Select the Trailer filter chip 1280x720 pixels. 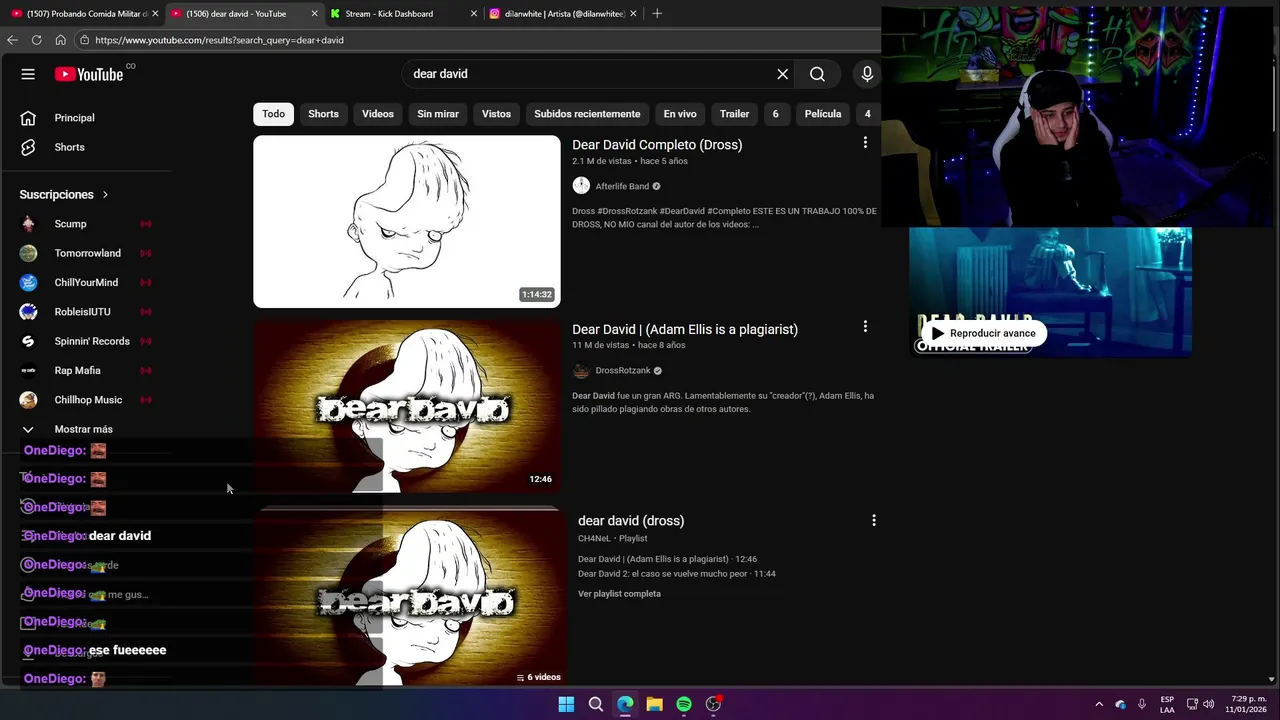pyautogui.click(x=734, y=114)
